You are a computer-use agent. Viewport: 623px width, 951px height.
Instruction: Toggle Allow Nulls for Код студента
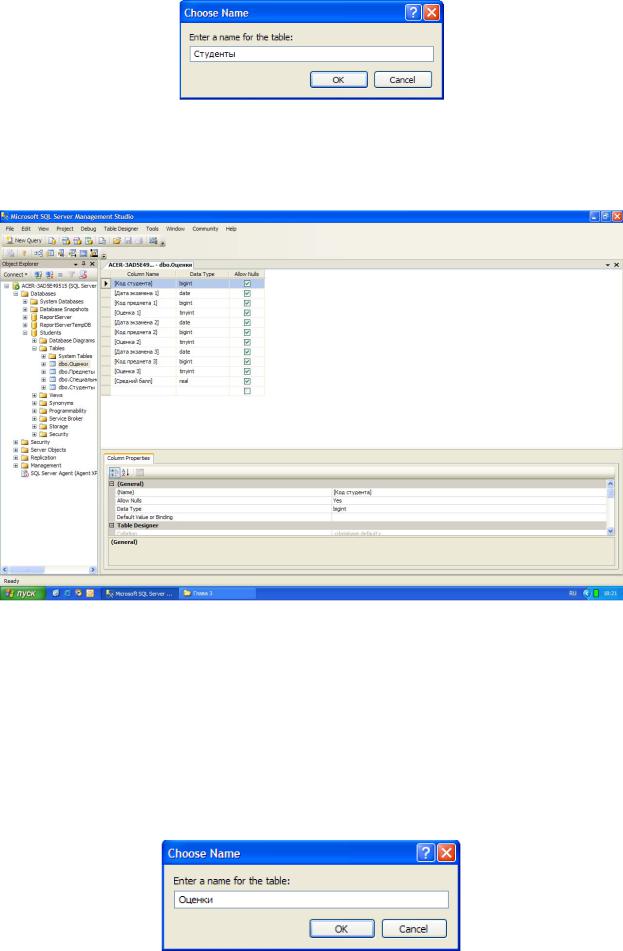(x=247, y=283)
